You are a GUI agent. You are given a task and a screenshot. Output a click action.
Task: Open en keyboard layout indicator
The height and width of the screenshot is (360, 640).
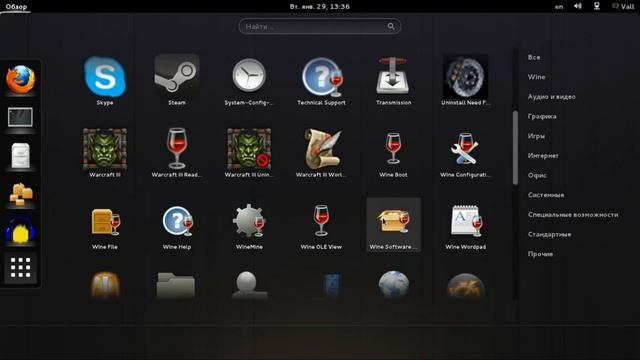pos(559,7)
